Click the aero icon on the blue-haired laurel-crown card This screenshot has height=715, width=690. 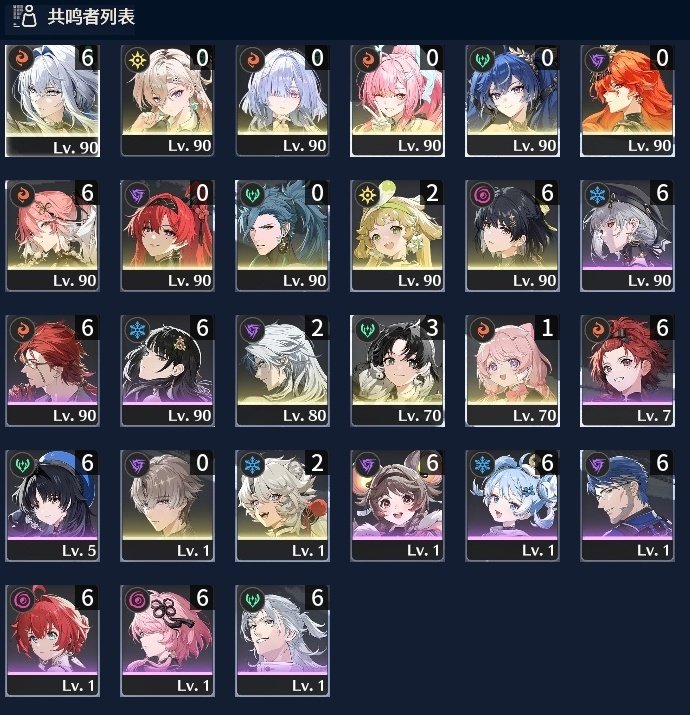(482, 60)
